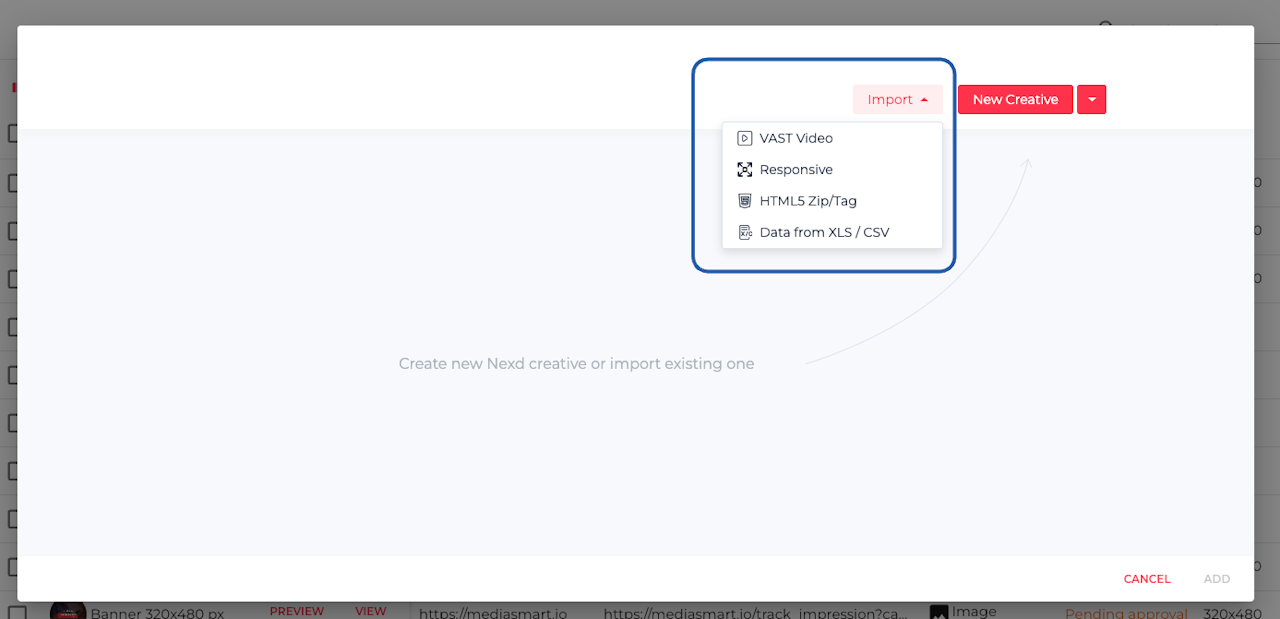1280x619 pixels.
Task: Collapse the Import dropdown button
Action: click(897, 100)
